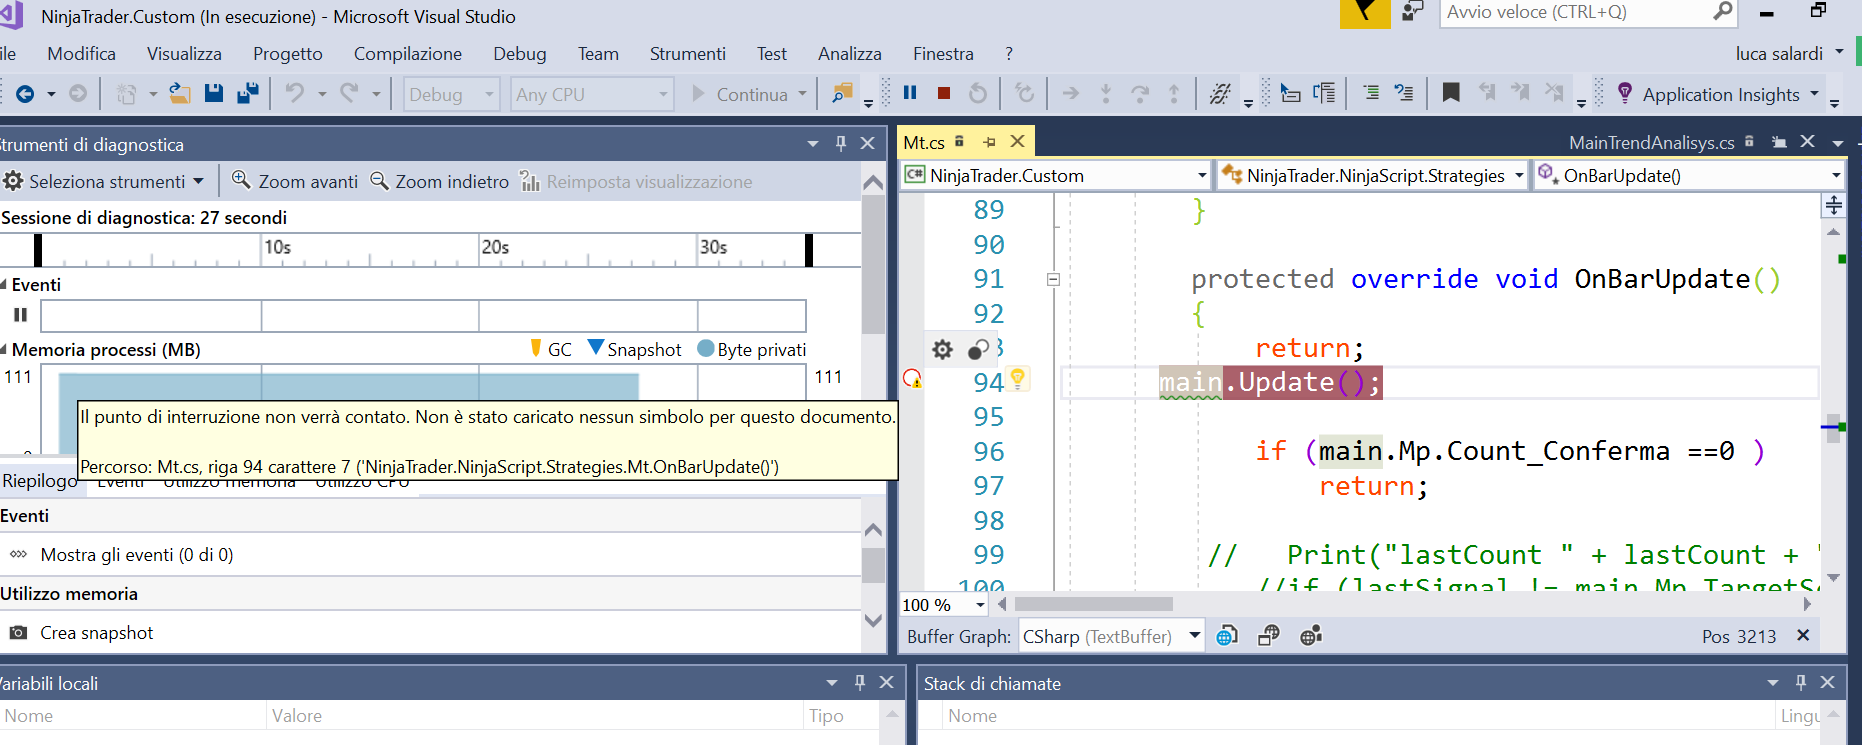Click the comment selection toolbar icon
This screenshot has height=745, width=1862.
point(1371,93)
